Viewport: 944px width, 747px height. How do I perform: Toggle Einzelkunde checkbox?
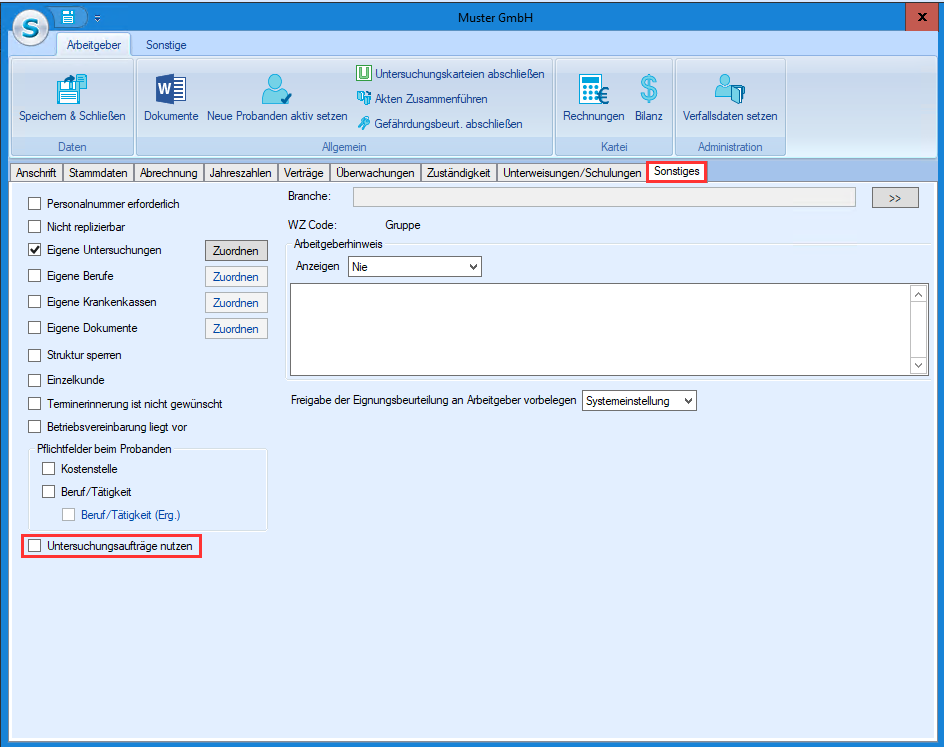(34, 380)
